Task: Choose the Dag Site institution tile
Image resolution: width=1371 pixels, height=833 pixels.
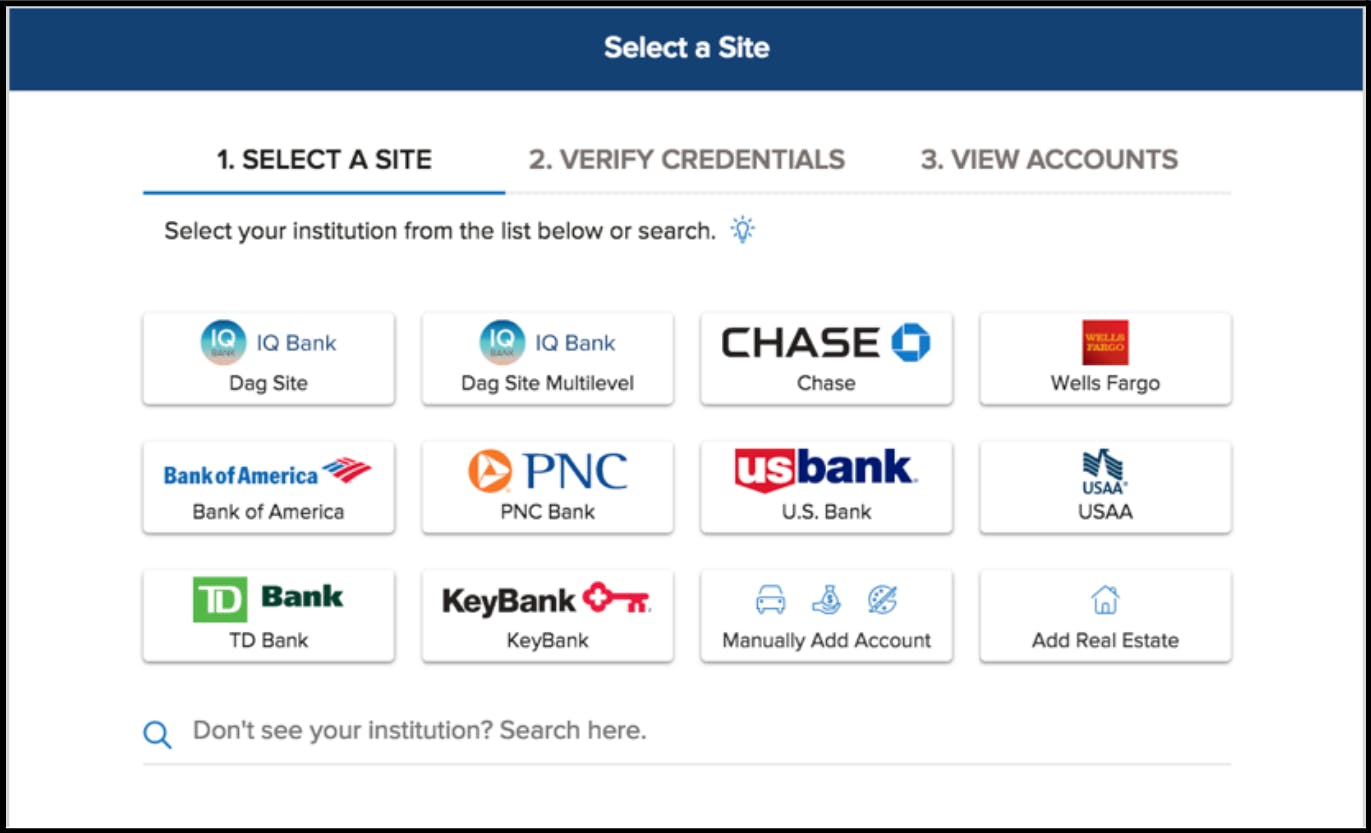Action: tap(268, 359)
